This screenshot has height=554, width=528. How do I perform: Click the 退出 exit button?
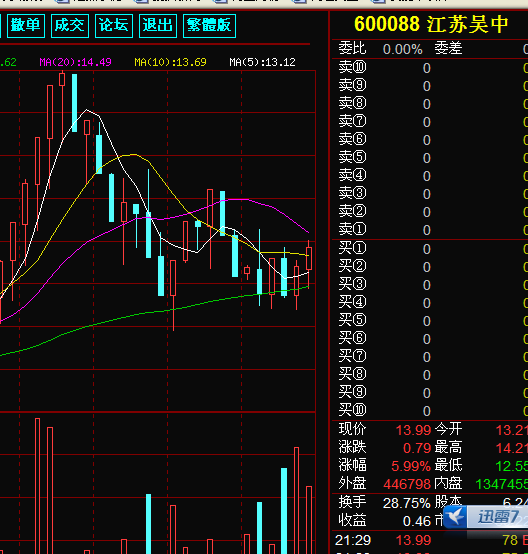coord(158,25)
